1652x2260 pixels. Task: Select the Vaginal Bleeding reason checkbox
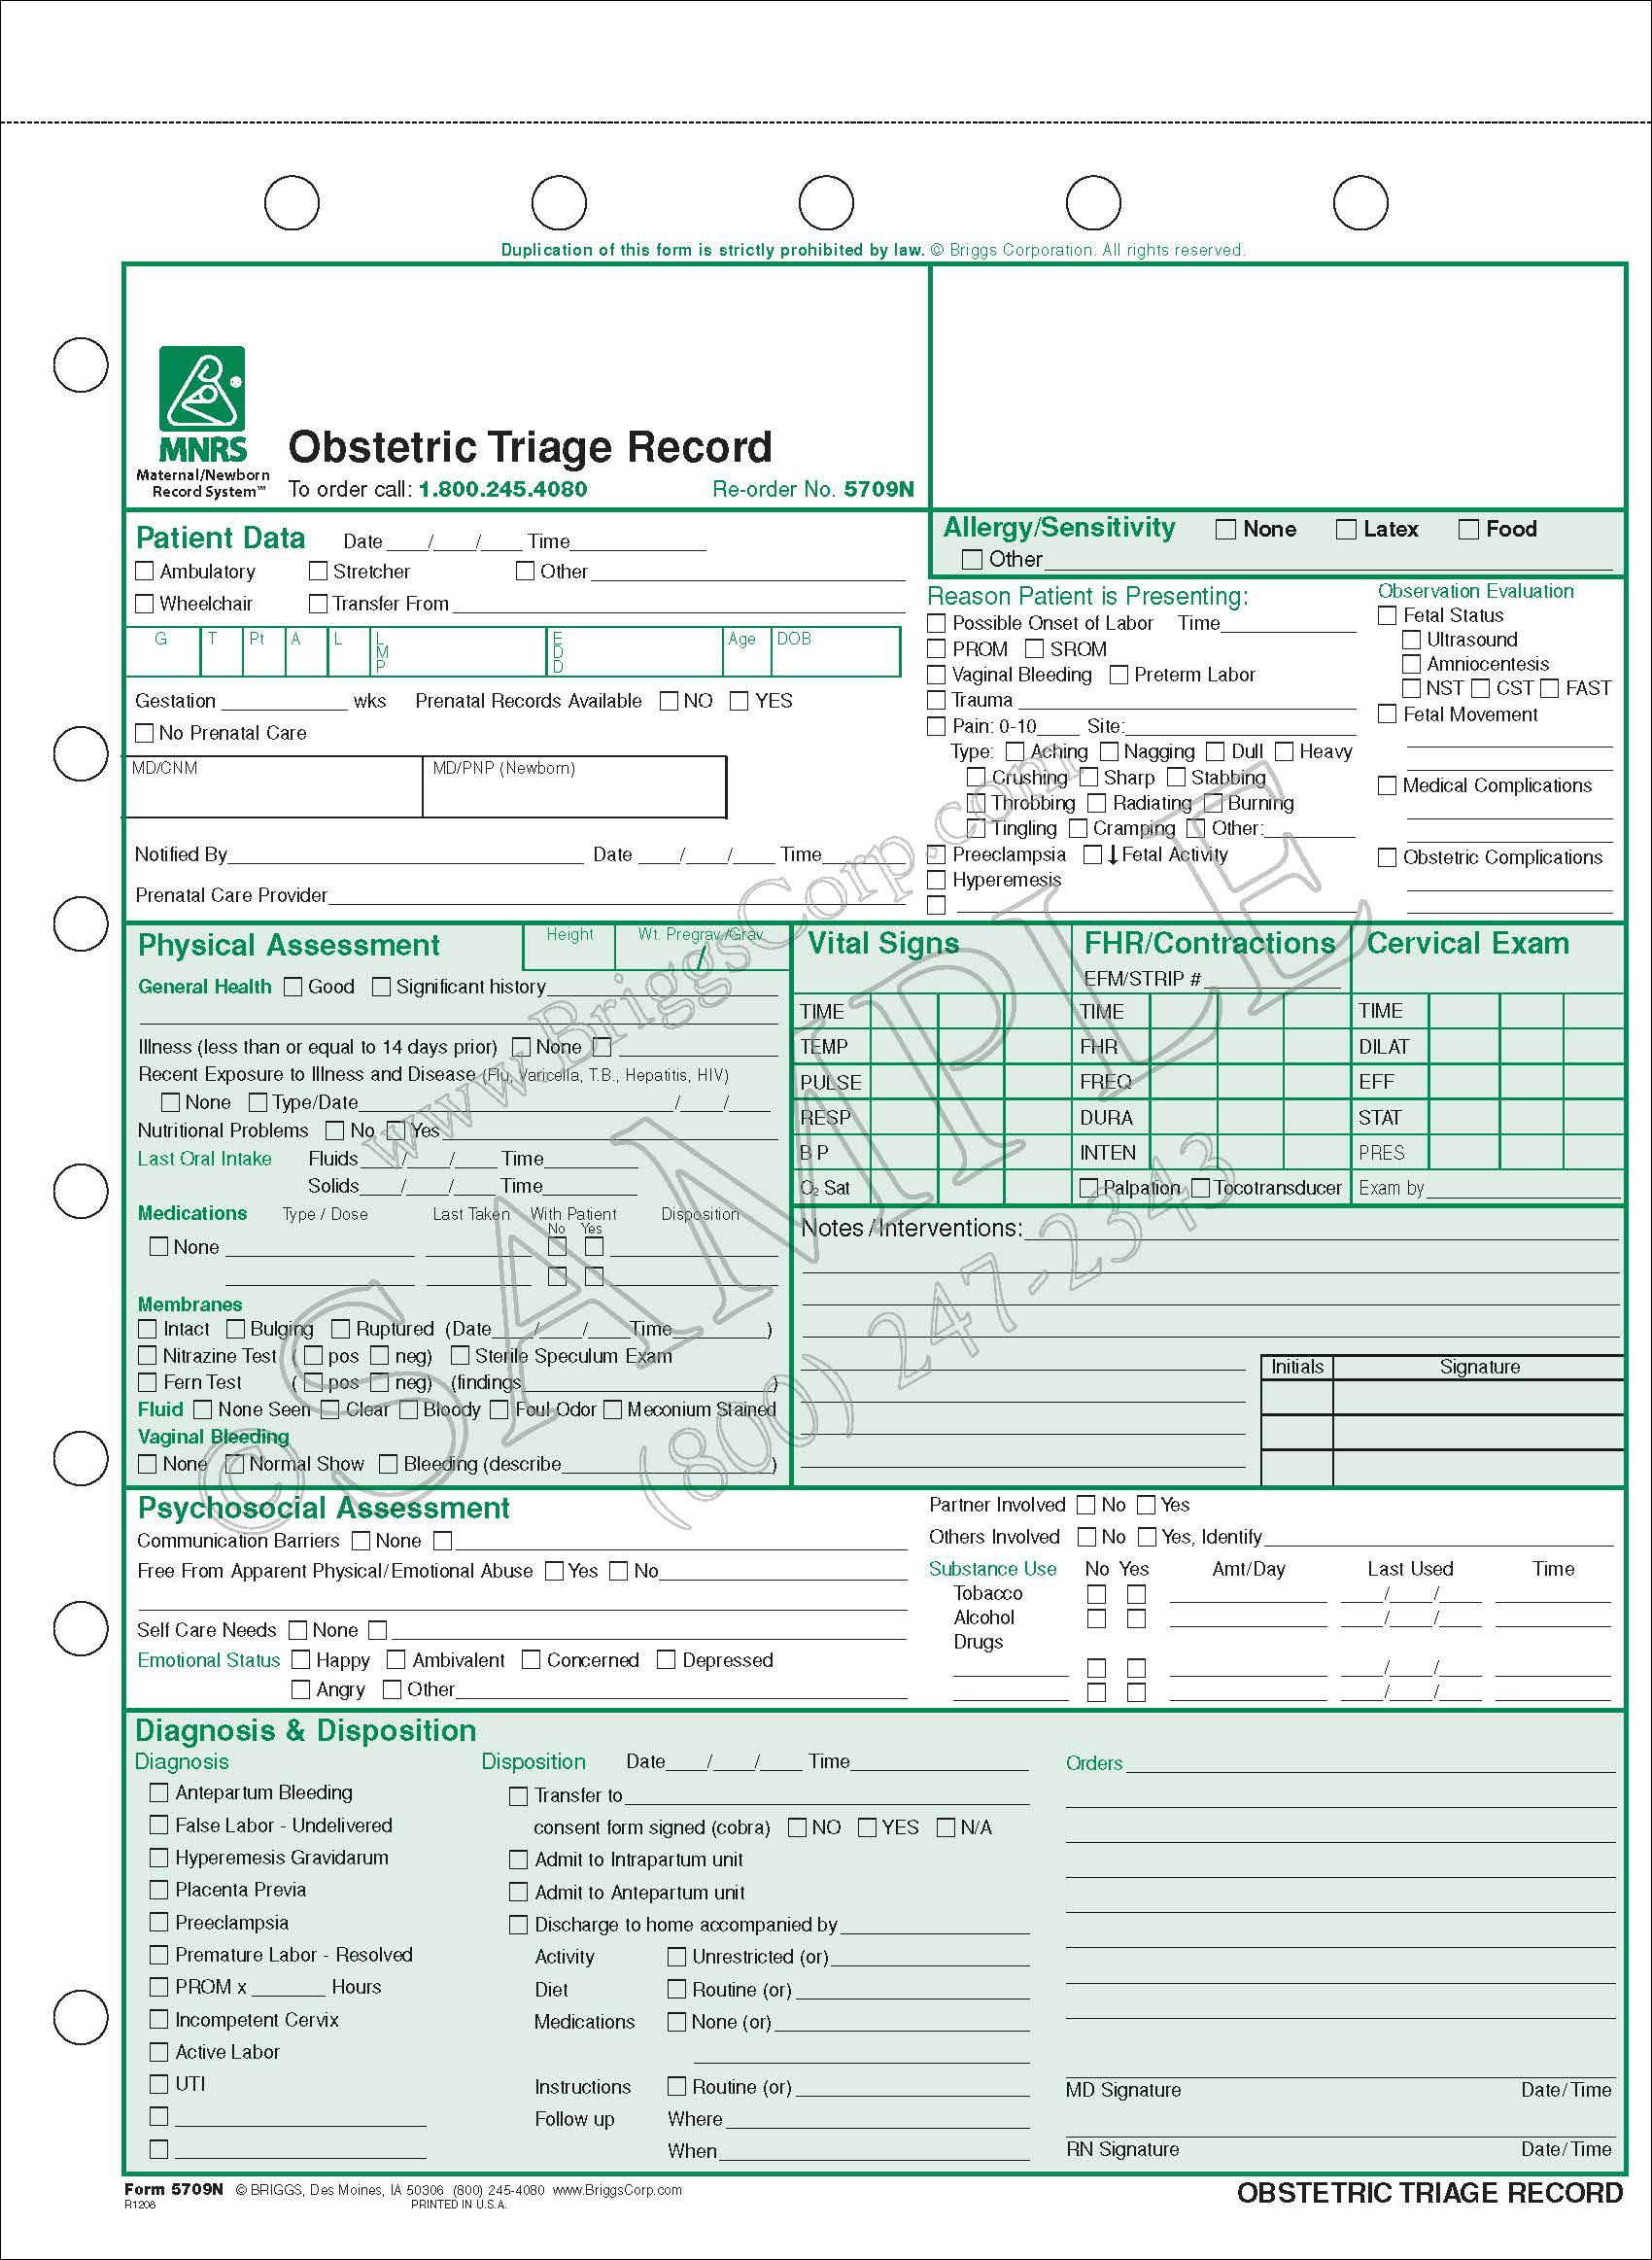(x=936, y=675)
